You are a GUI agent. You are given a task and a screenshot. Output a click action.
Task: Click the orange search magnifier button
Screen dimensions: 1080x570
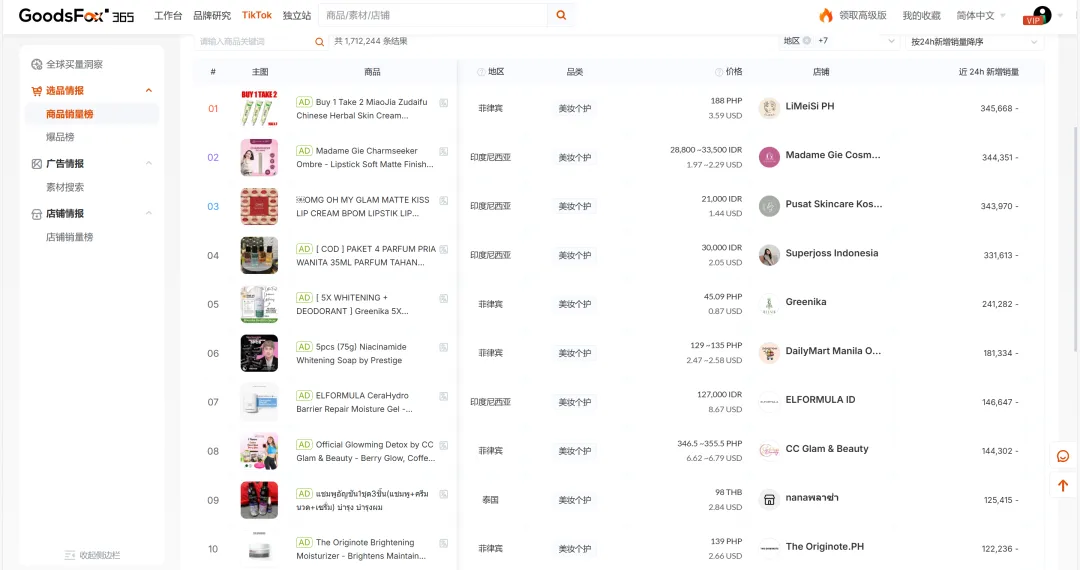point(561,15)
